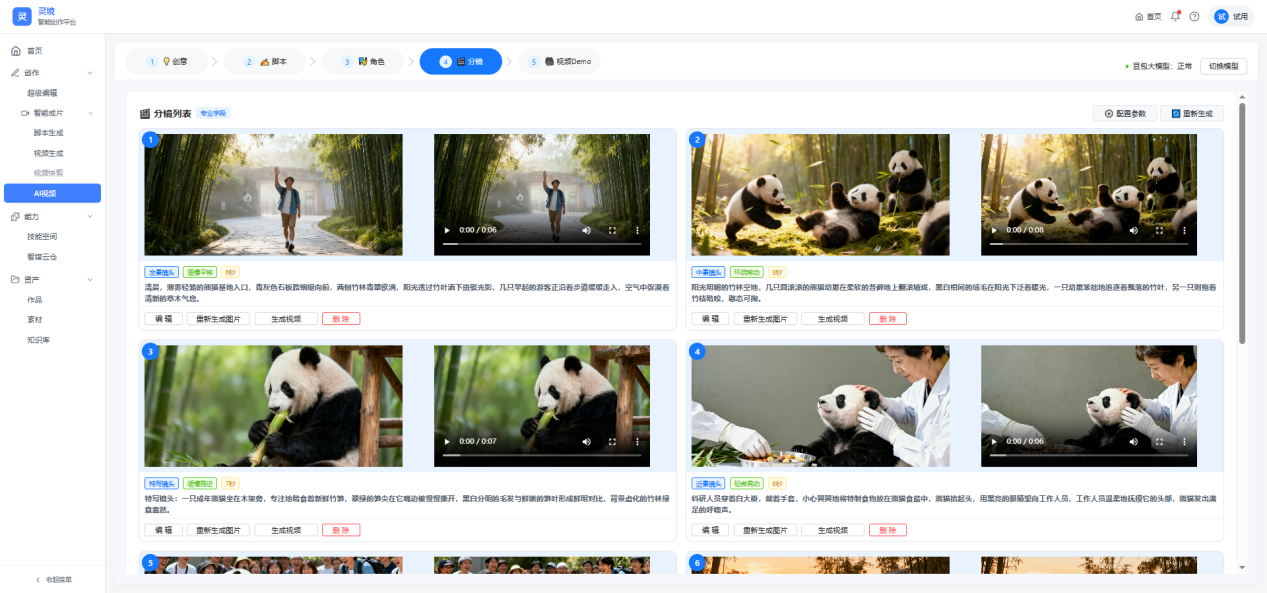Go to step 2 脚本

tap(265, 61)
